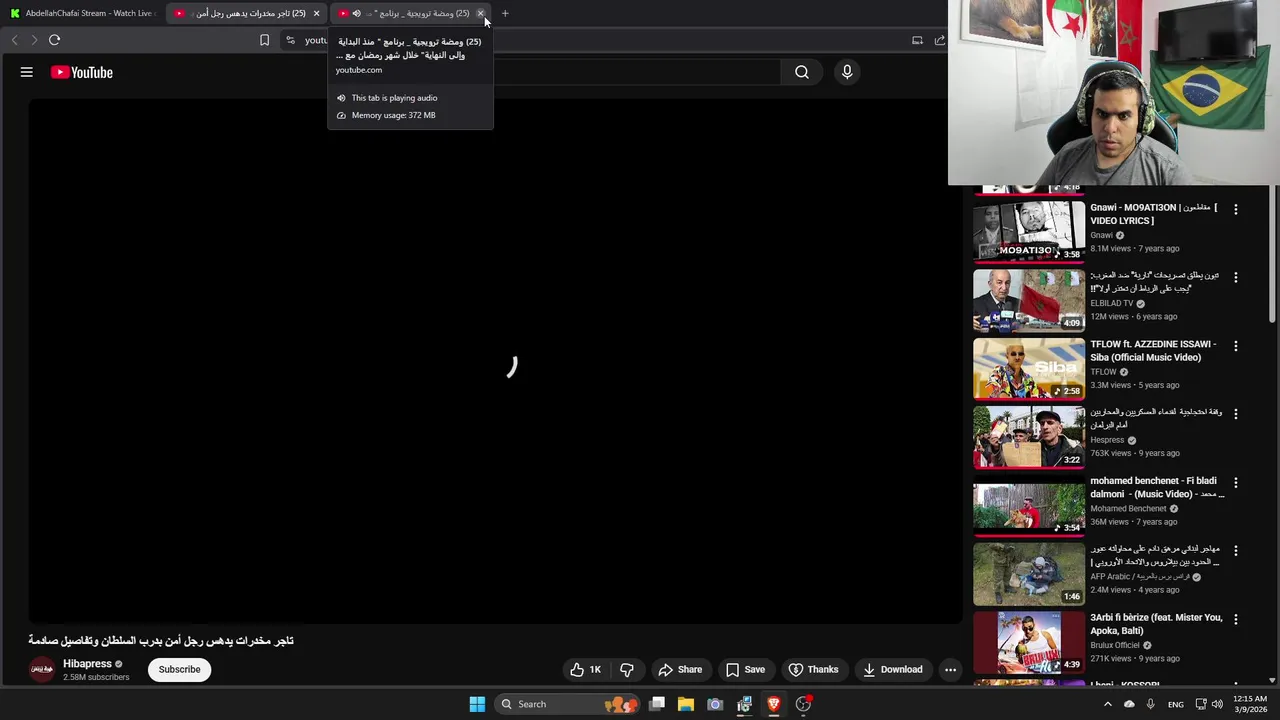Switch to the AbdellahChafai Stream tab

click(82, 13)
